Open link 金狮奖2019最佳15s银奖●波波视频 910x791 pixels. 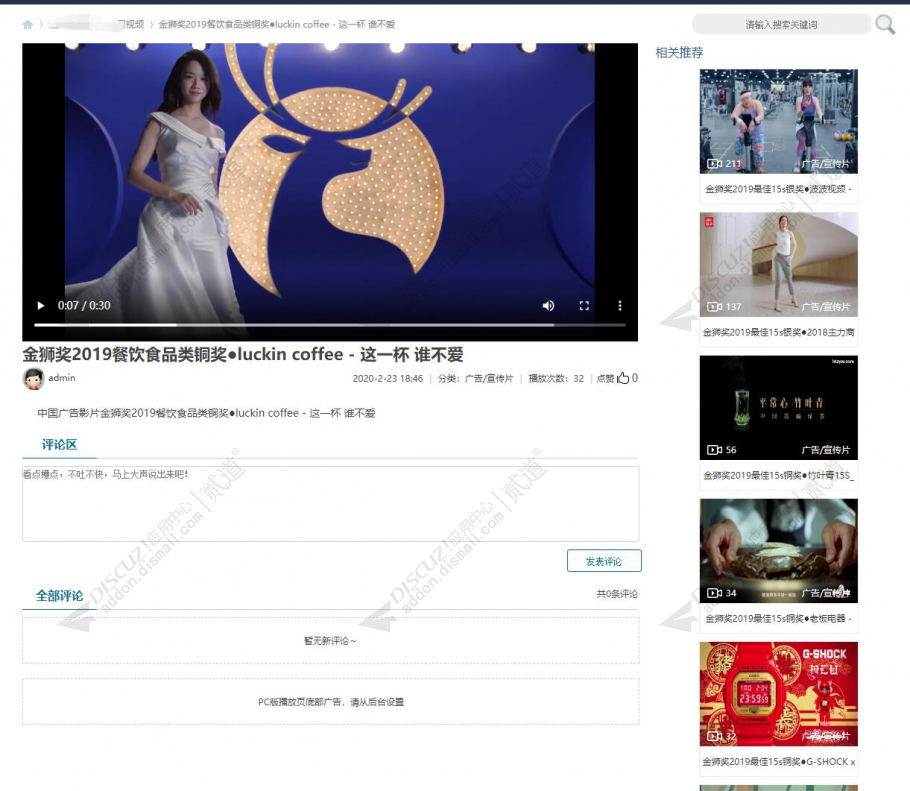[x=778, y=189]
